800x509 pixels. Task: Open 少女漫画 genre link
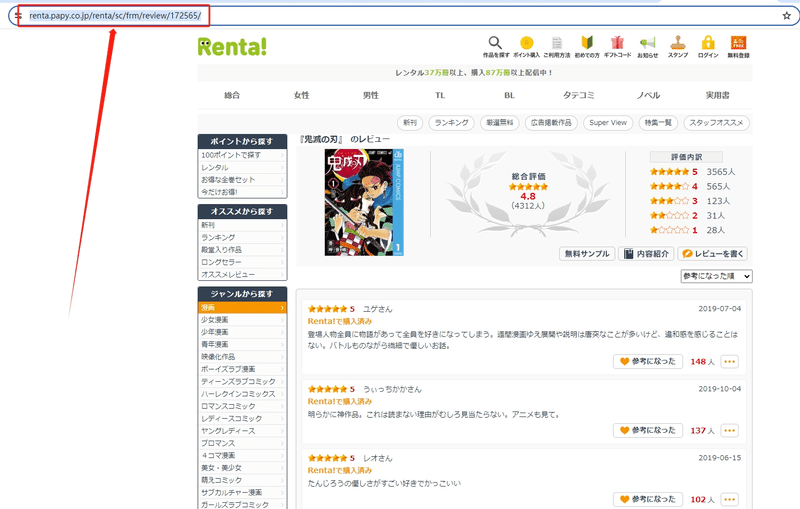click(x=242, y=320)
